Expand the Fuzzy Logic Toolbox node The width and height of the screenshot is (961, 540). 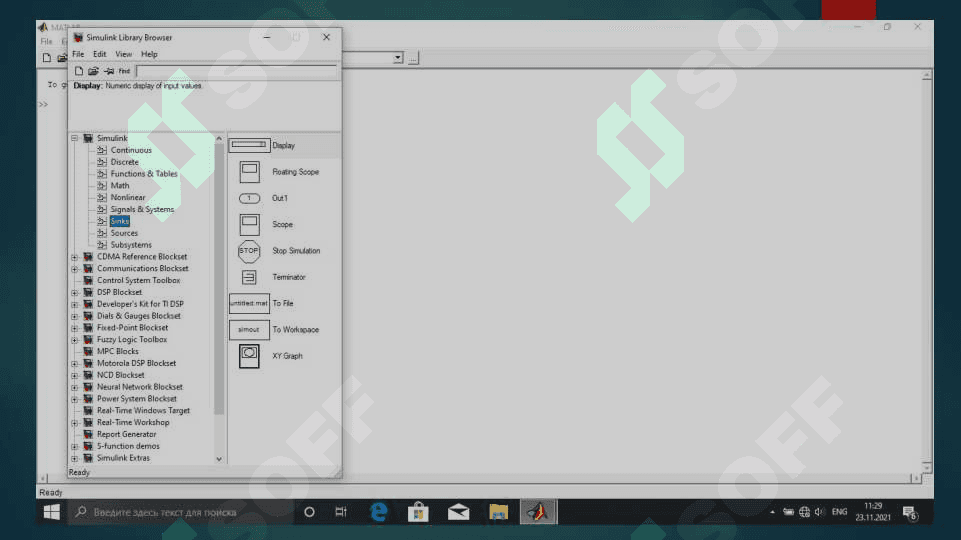click(x=74, y=340)
